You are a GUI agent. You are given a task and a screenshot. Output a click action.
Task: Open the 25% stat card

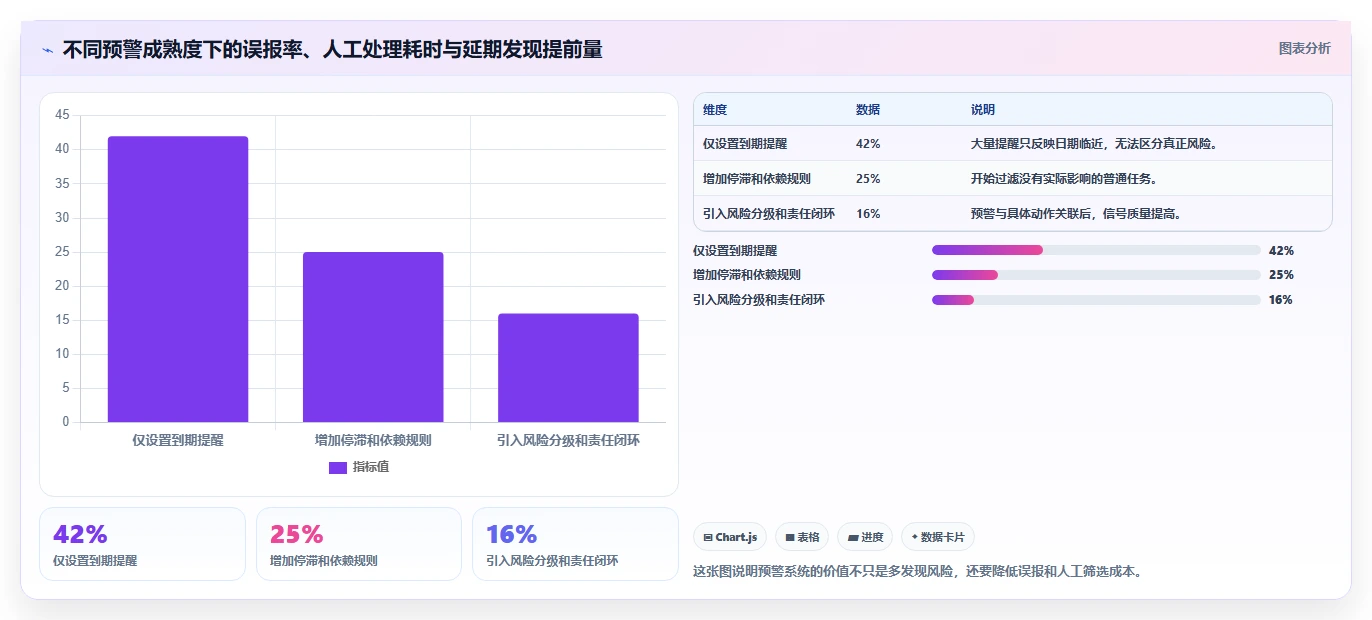coord(359,544)
